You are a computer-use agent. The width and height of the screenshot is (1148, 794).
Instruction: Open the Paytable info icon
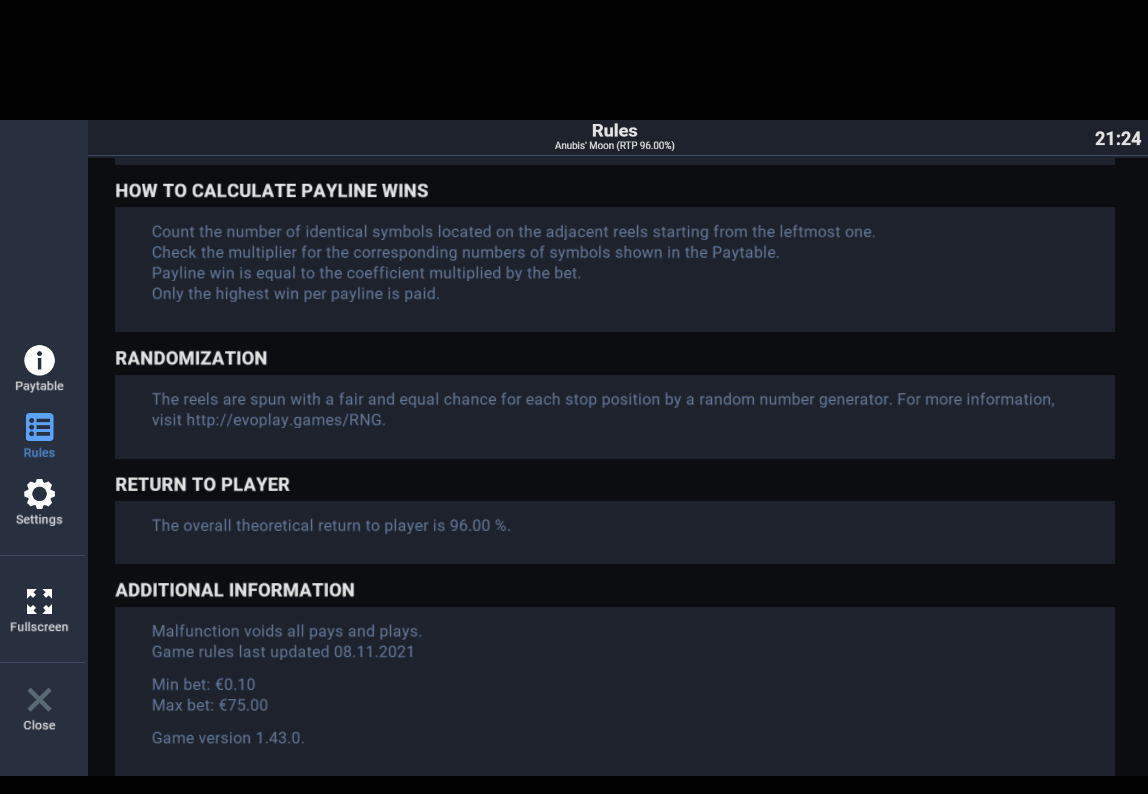[40, 360]
